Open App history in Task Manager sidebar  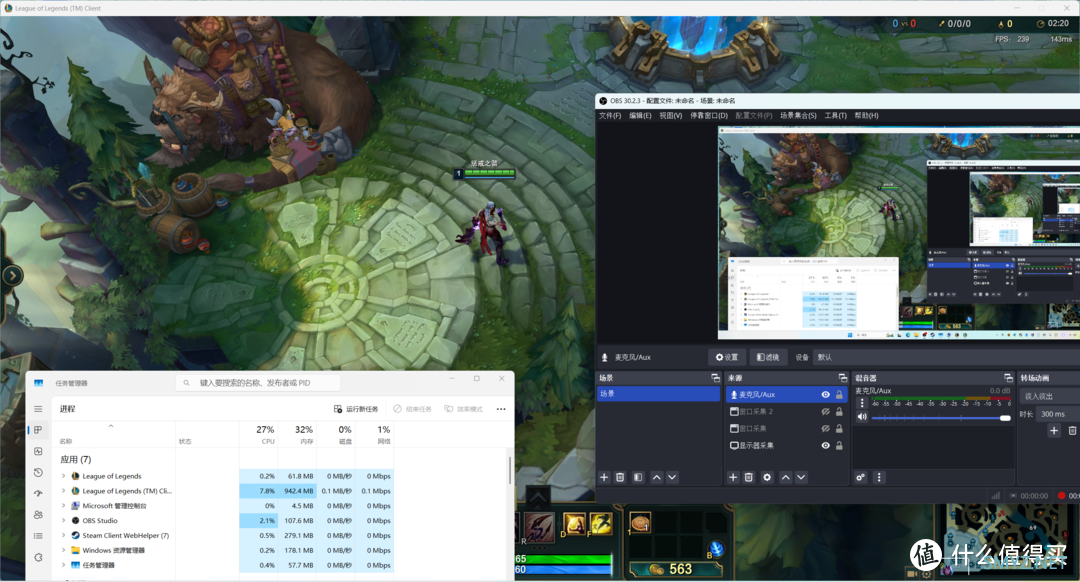coord(39,472)
